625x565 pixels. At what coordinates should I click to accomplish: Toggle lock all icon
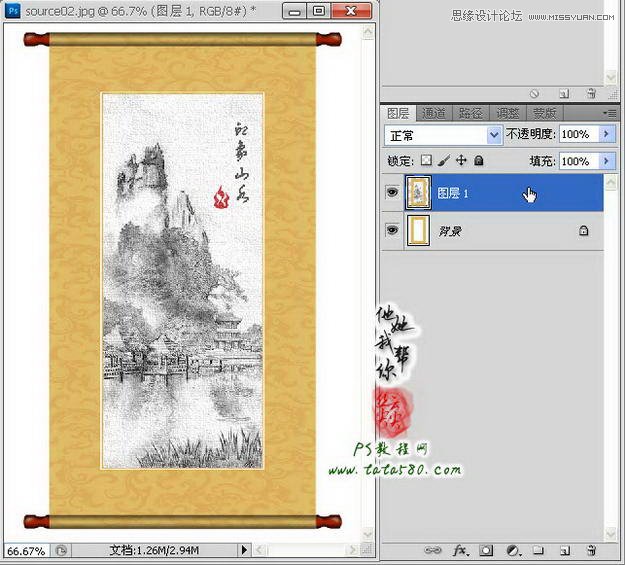(479, 160)
